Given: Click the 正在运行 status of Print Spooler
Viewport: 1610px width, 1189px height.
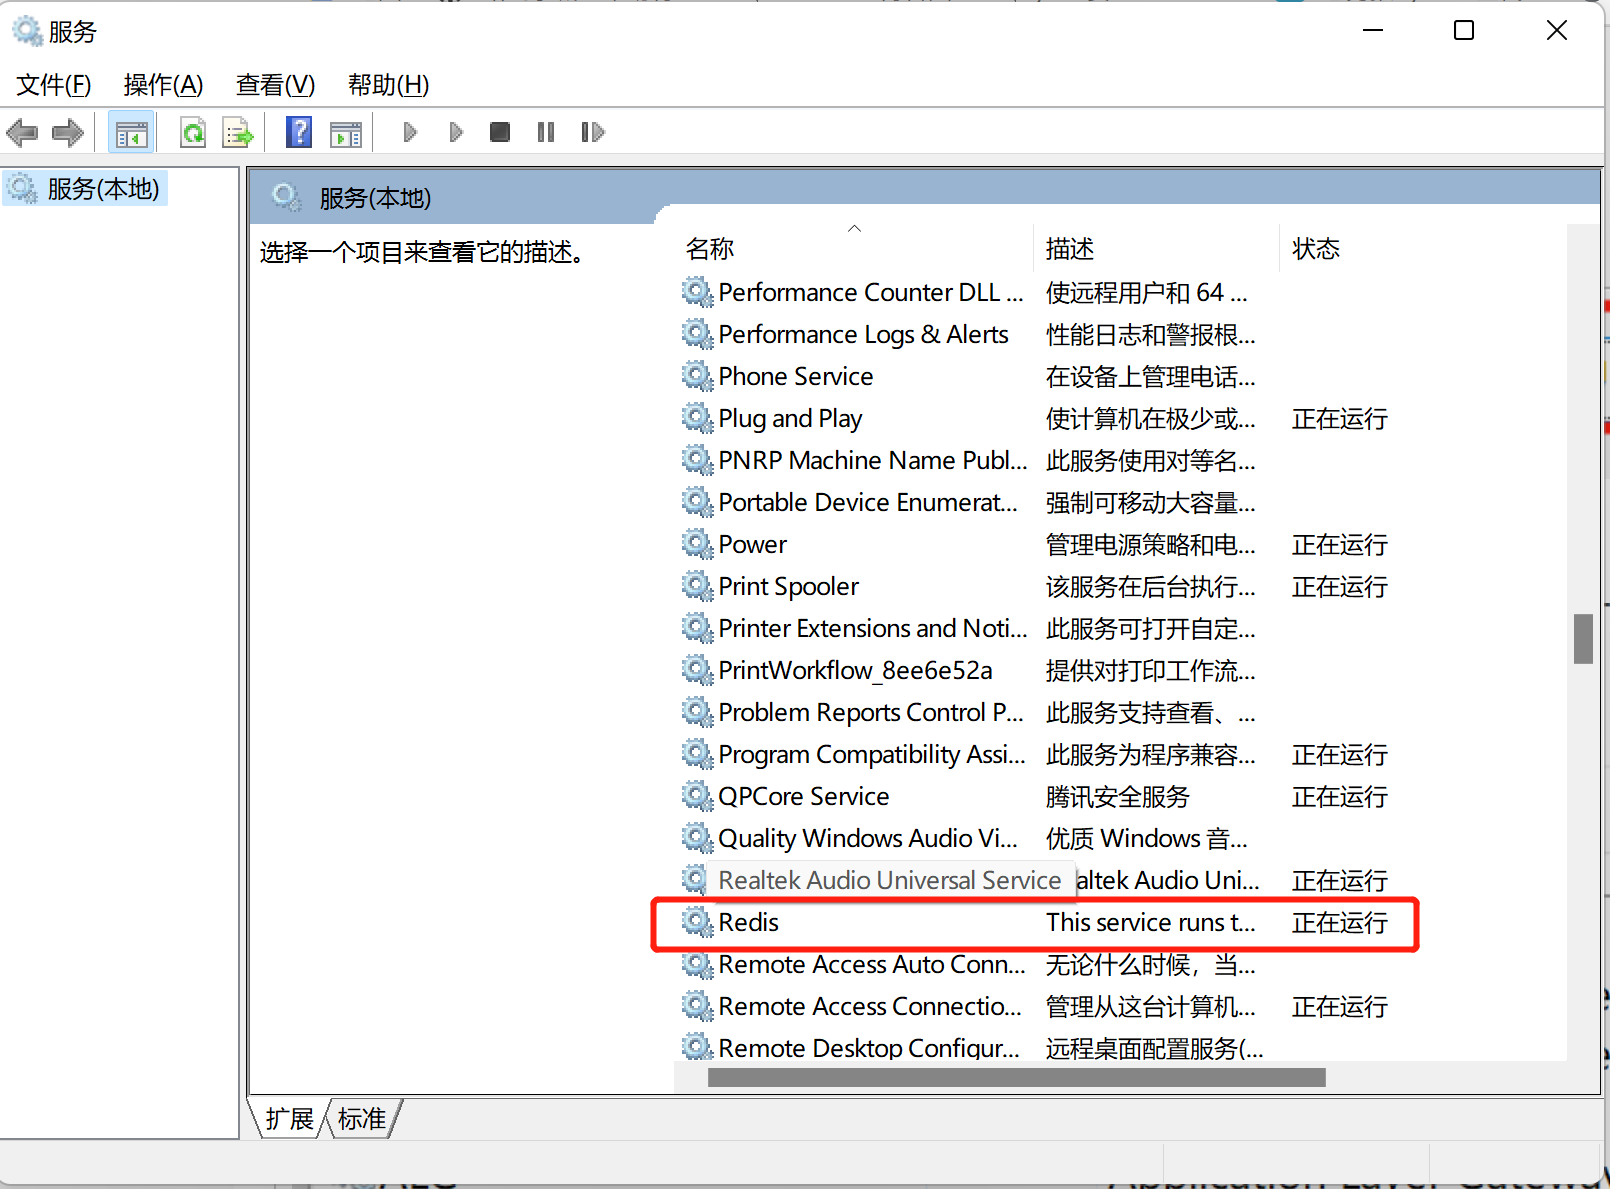Looking at the screenshot, I should [1339, 586].
